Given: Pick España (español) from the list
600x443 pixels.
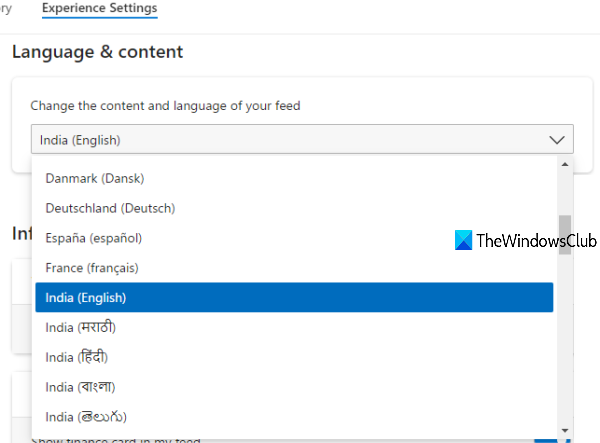Looking at the screenshot, I should [94, 238].
